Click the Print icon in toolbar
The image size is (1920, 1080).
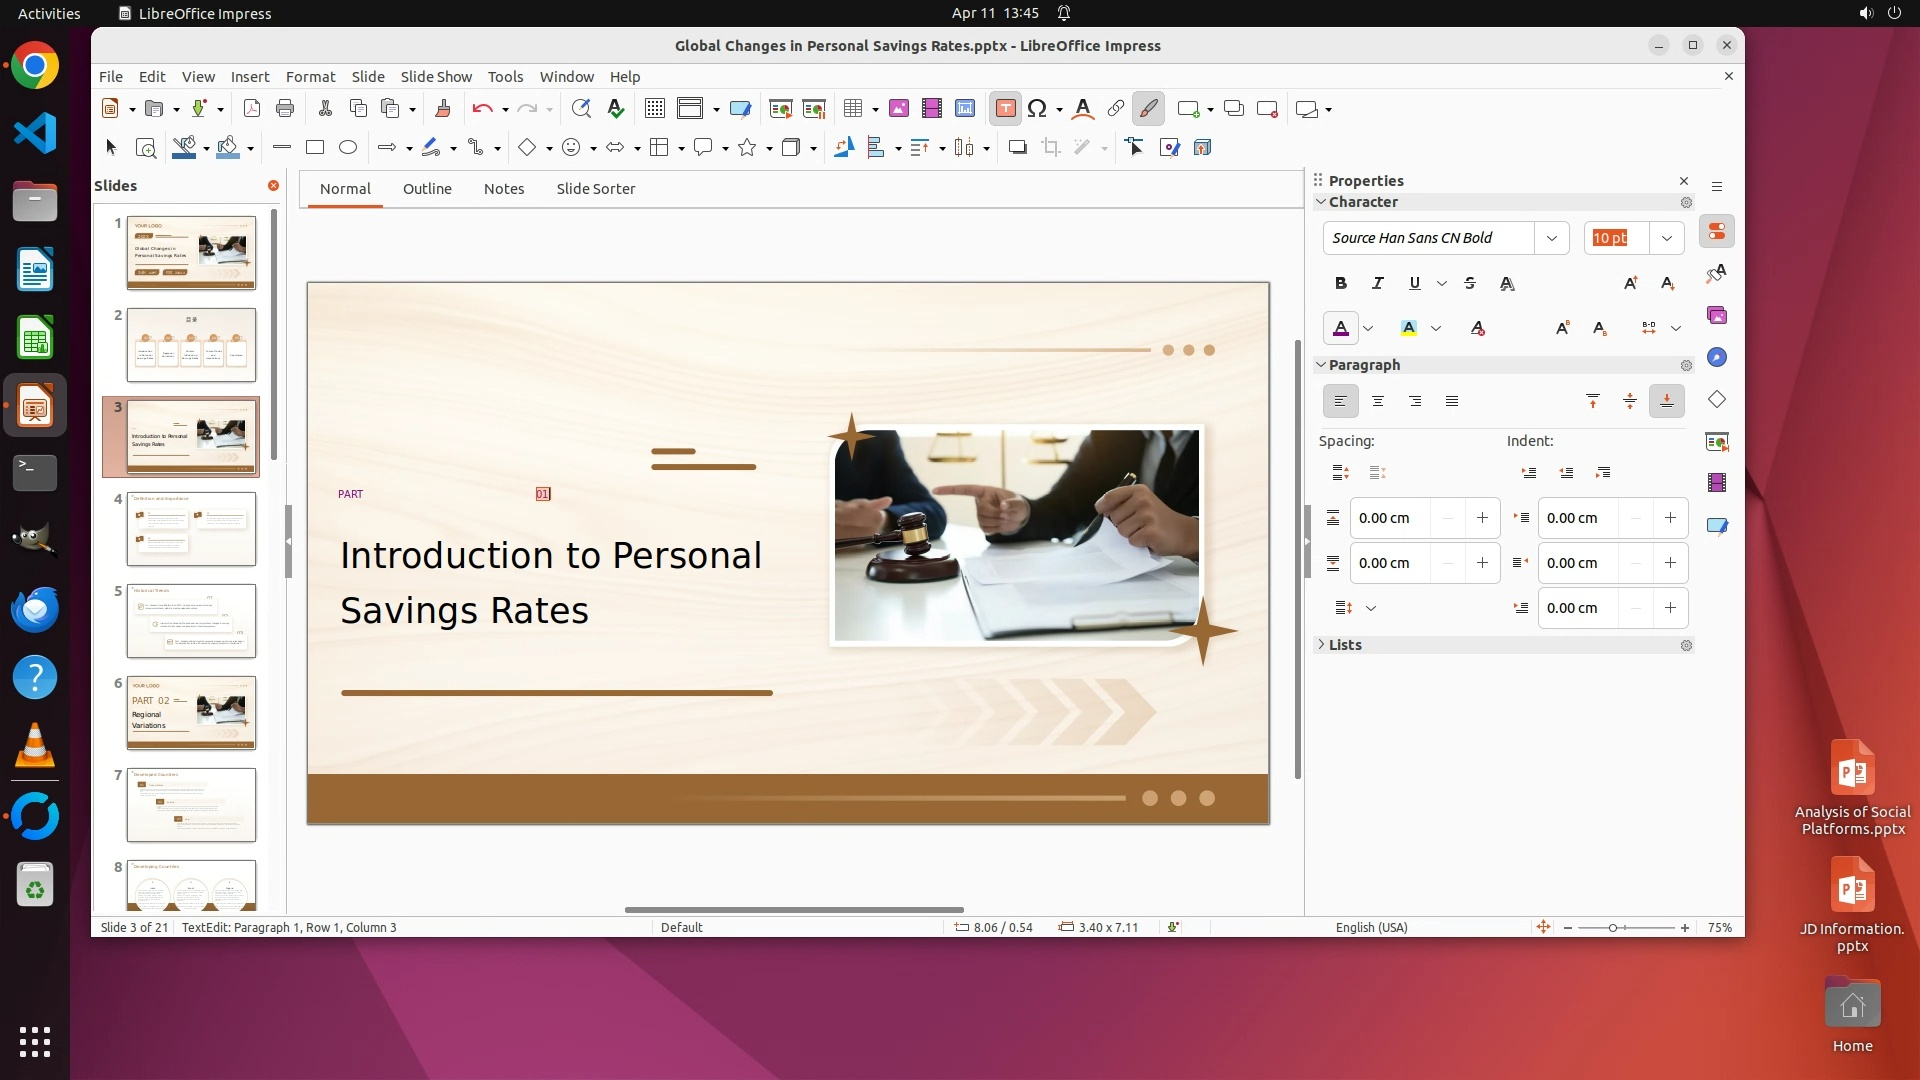pos(285,109)
